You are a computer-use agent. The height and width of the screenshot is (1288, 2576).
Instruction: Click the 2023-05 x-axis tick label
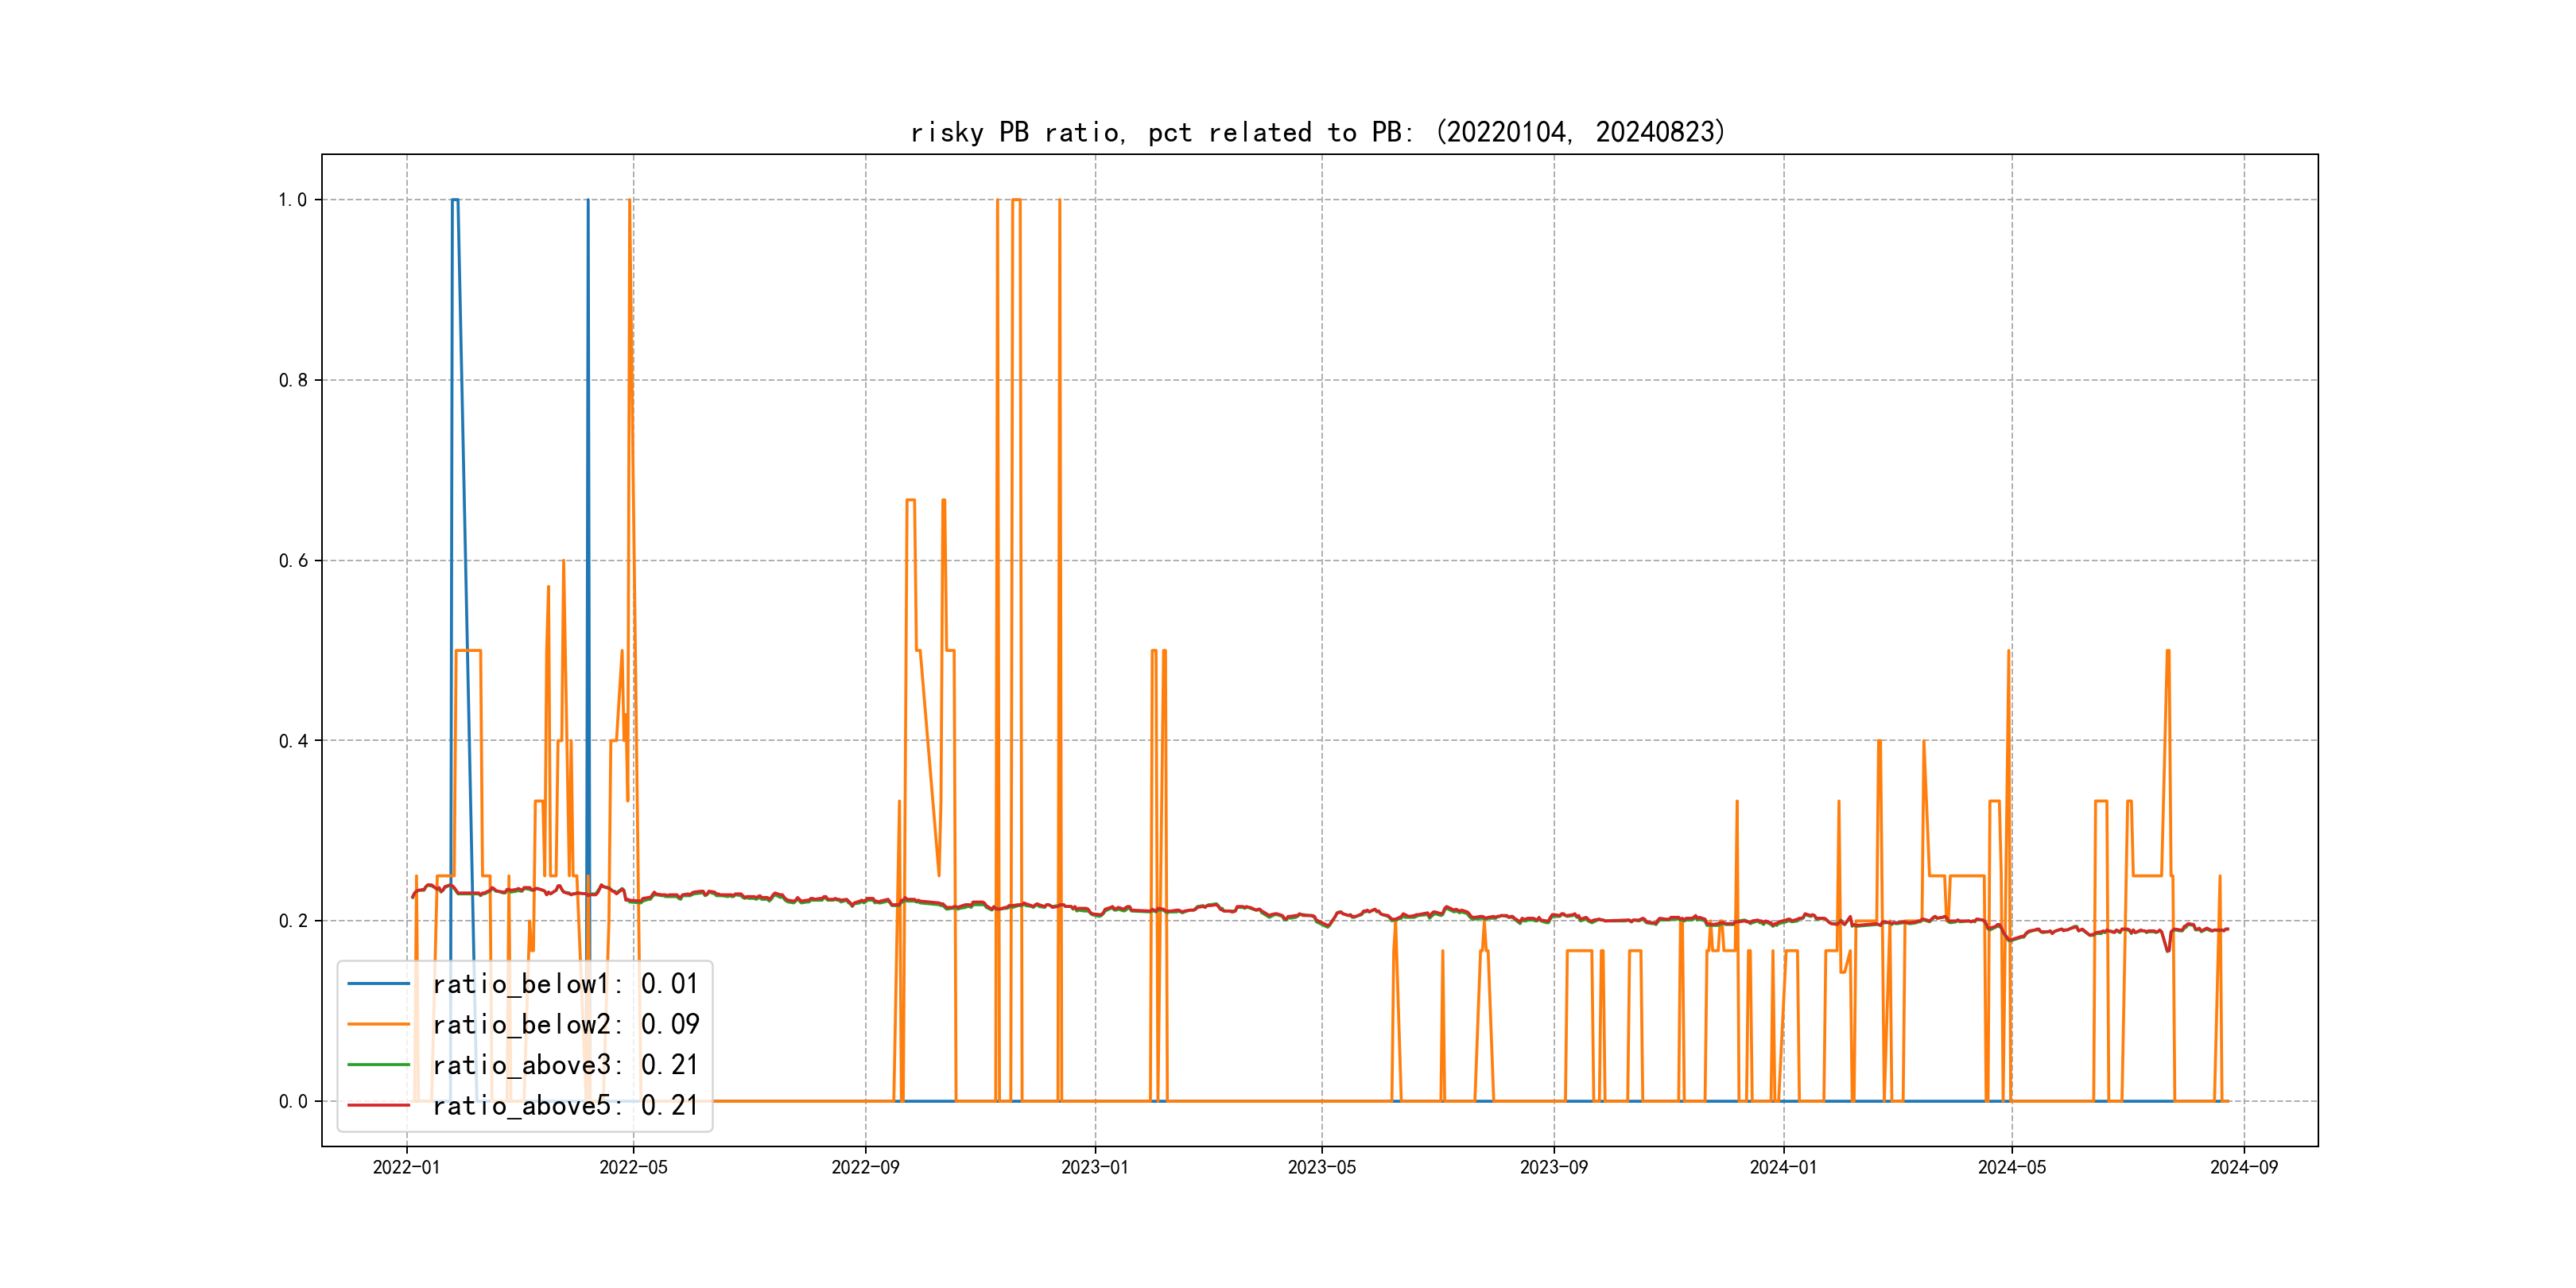coord(1321,1167)
